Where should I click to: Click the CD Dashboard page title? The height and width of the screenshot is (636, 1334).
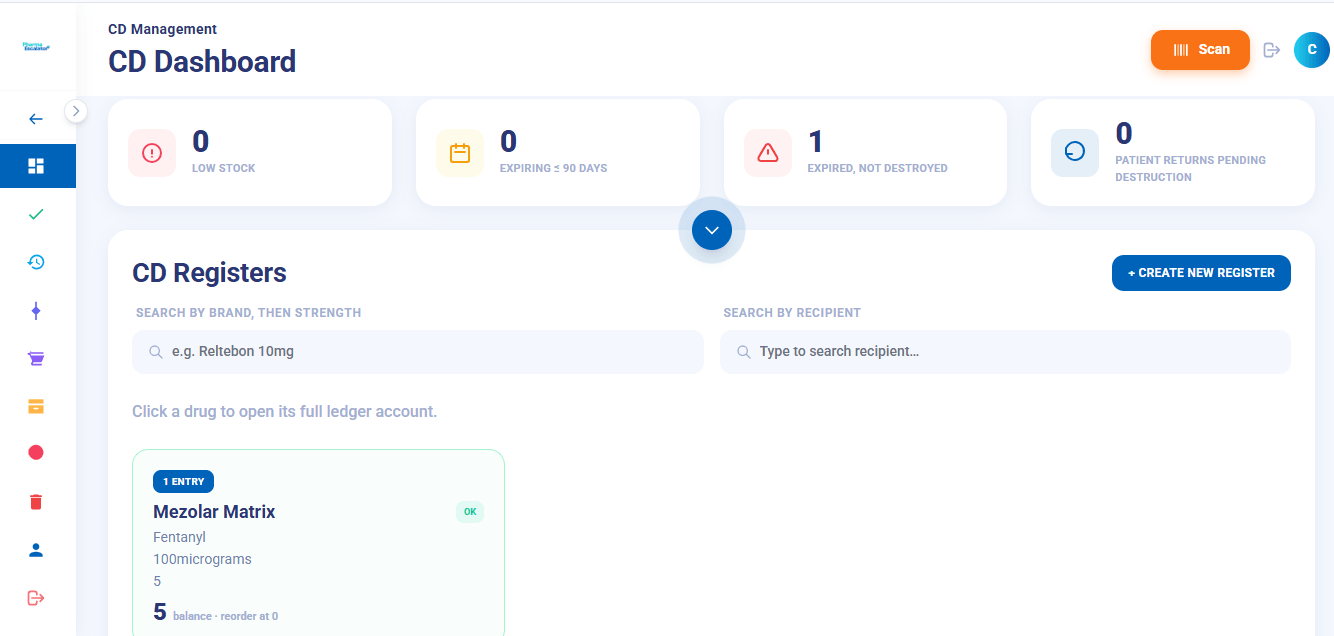click(x=202, y=62)
